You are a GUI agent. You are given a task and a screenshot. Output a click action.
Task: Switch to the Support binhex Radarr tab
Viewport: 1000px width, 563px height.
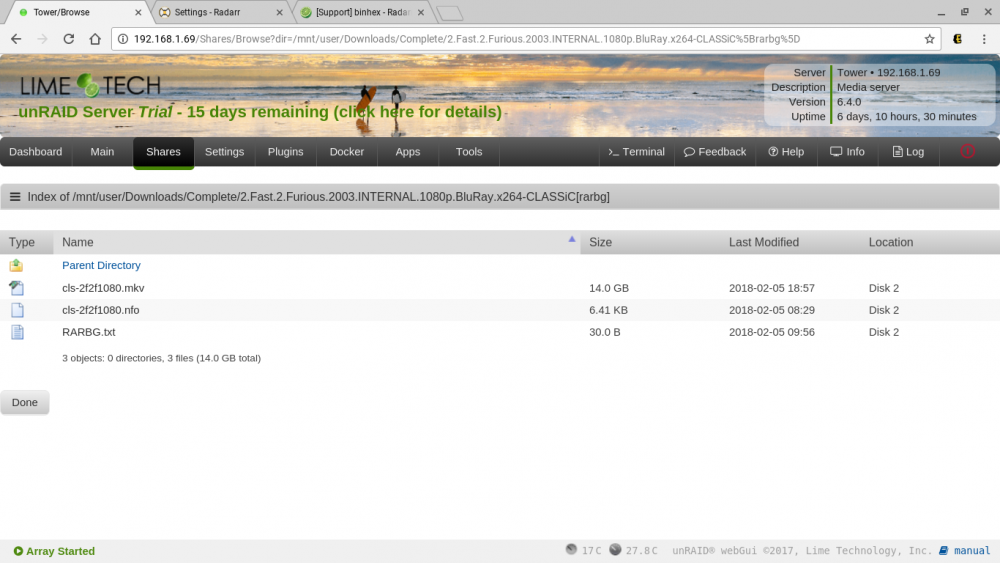click(x=362, y=12)
